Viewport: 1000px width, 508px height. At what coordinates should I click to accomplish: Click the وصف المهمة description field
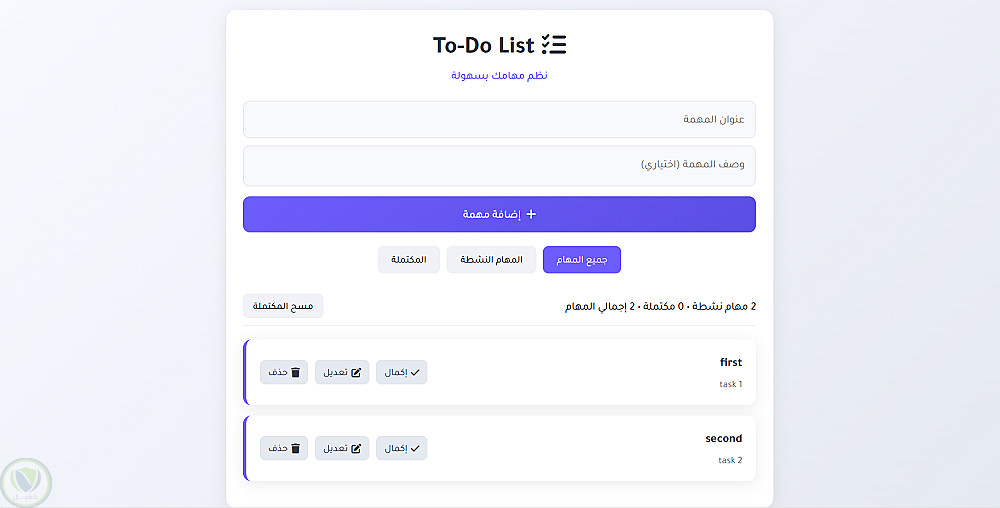coord(499,165)
